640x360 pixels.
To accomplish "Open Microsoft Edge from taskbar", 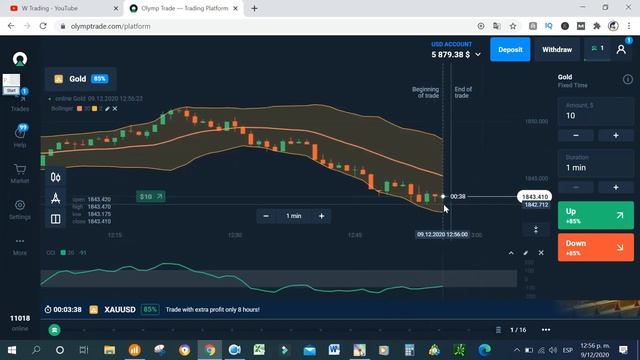I will coord(484,350).
